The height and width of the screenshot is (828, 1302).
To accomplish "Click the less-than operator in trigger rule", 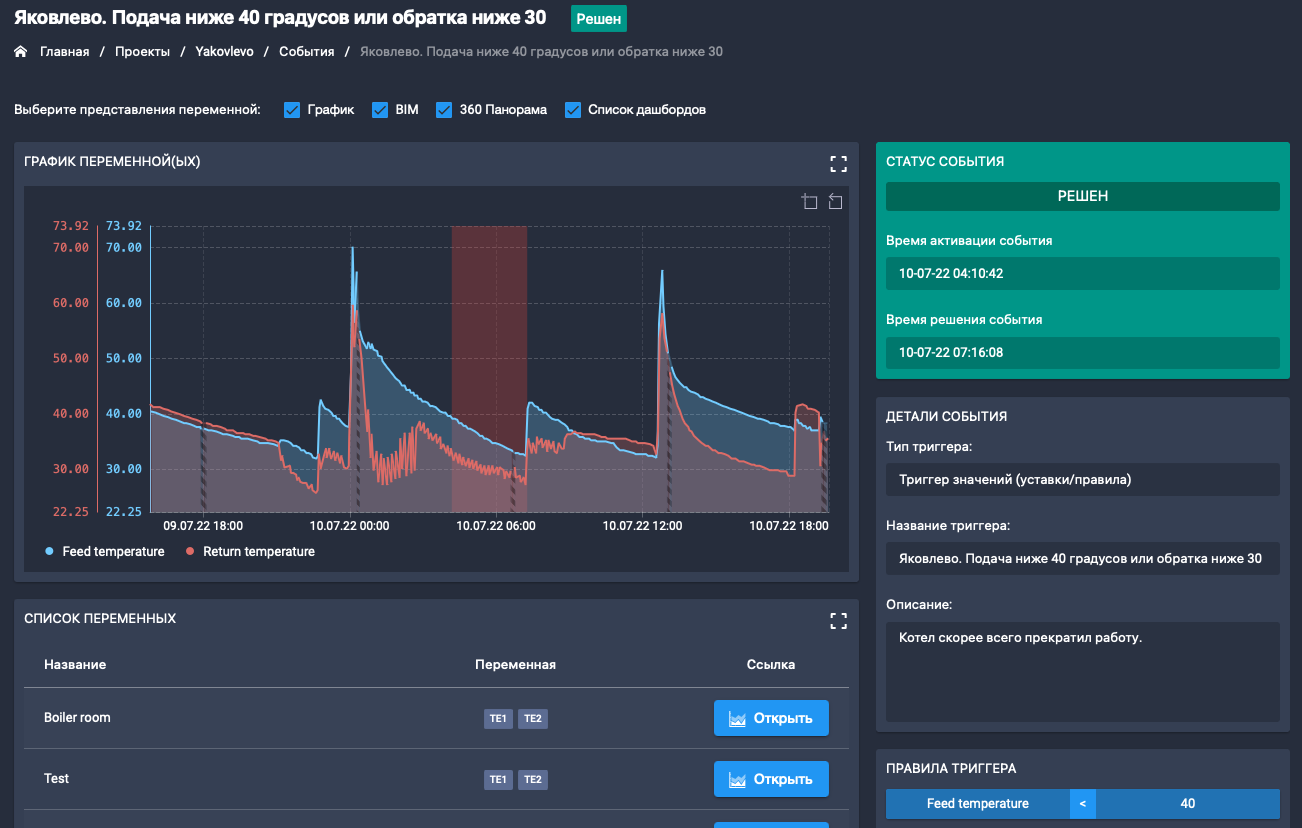I will pos(1082,804).
